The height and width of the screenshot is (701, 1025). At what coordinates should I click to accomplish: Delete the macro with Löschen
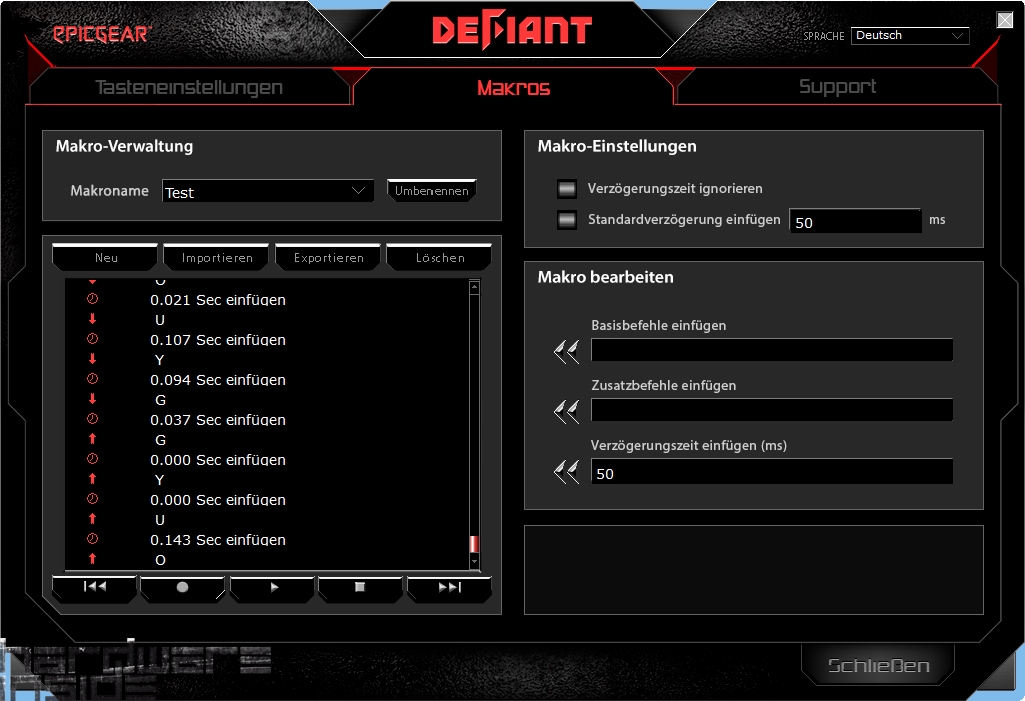coord(440,257)
